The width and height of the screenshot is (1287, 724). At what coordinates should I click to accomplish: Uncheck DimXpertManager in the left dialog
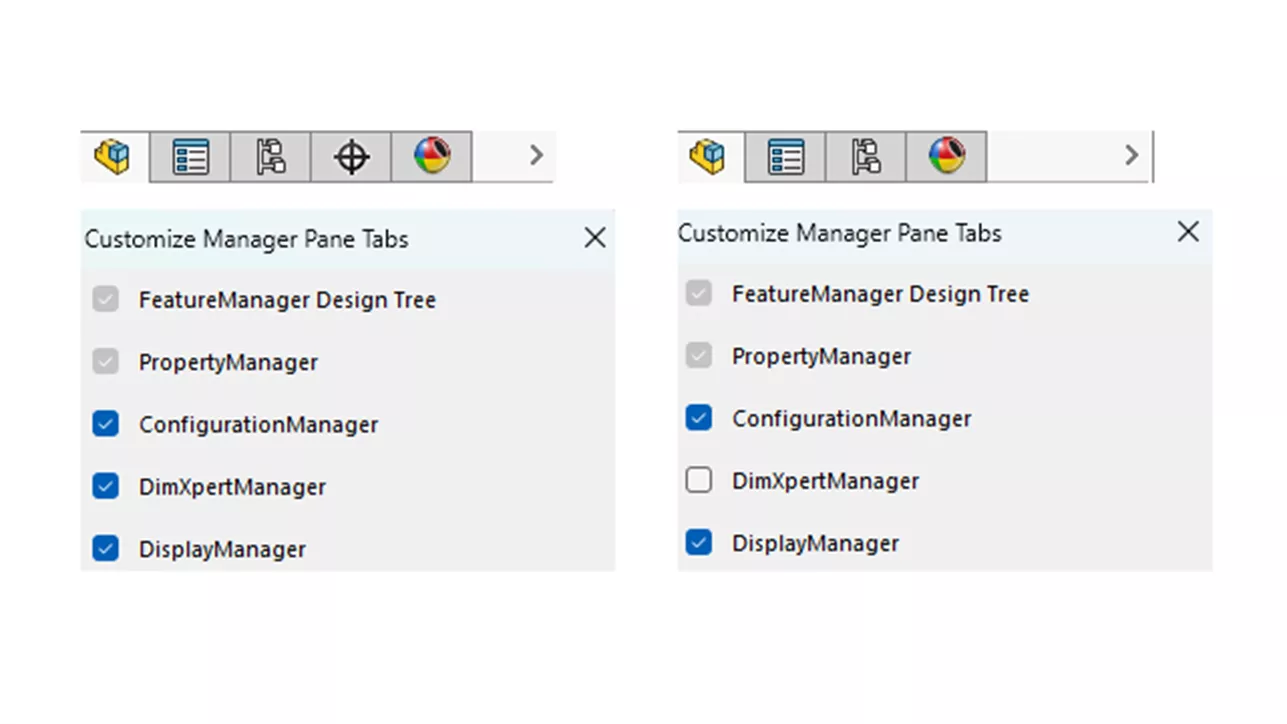click(105, 486)
